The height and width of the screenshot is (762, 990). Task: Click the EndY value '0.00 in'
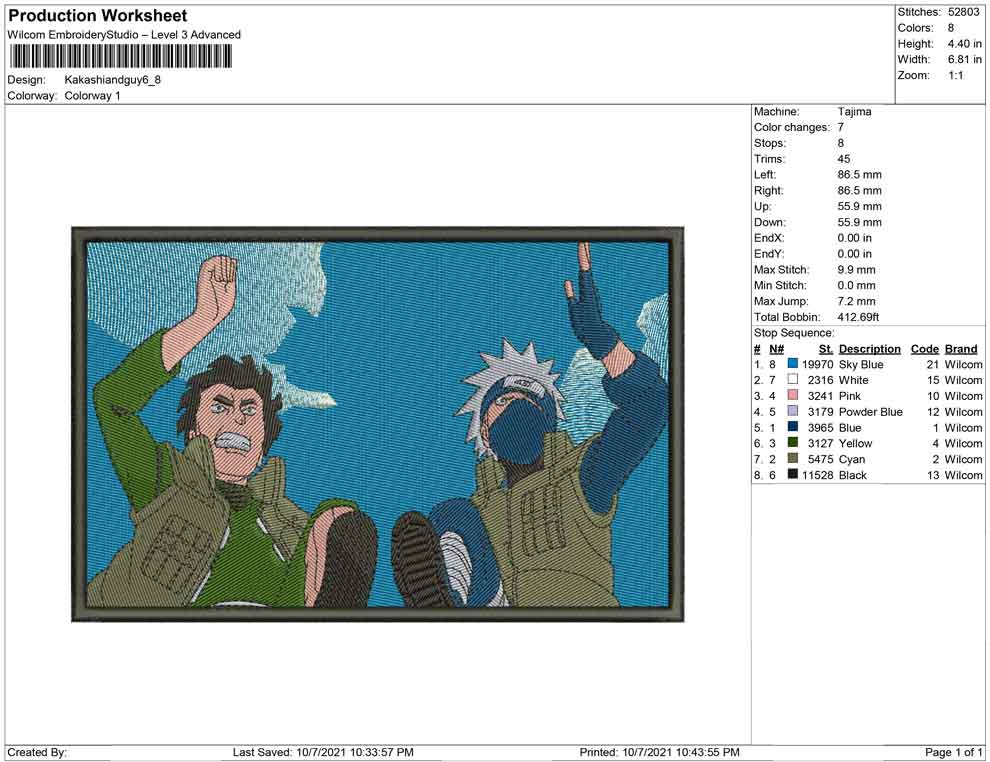[854, 254]
